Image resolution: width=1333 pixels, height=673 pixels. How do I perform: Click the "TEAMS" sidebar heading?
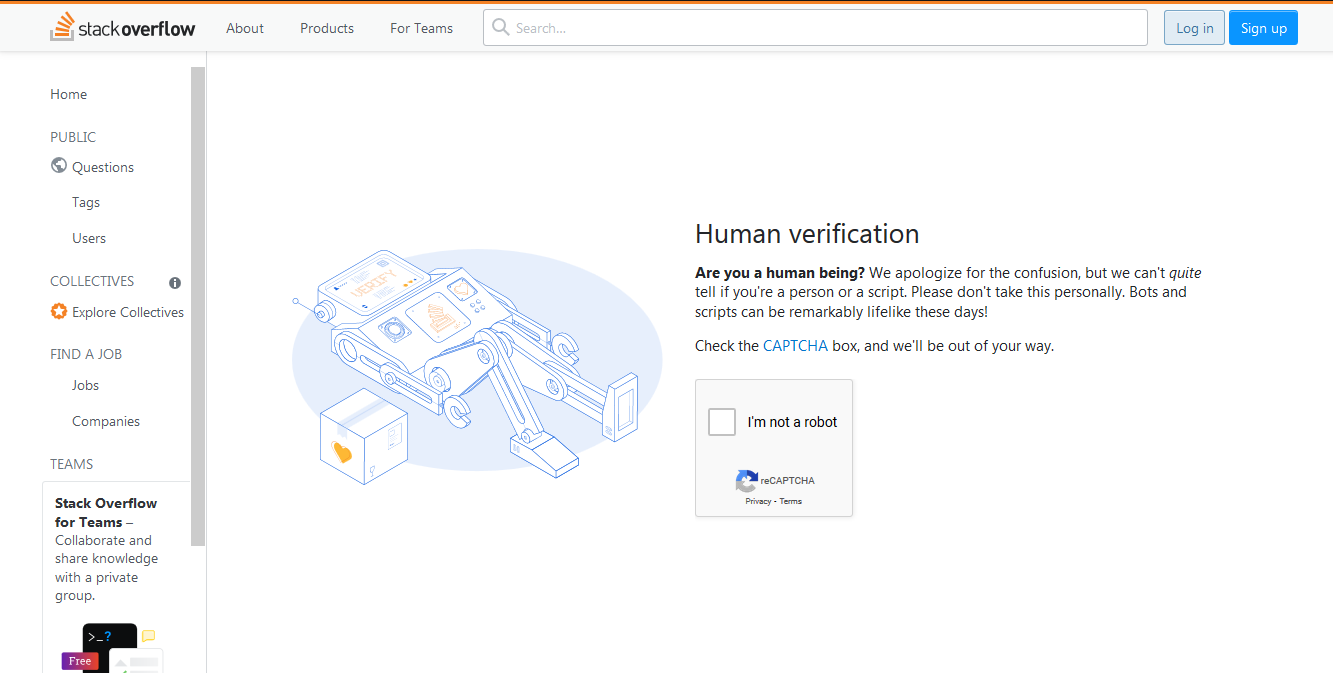coord(72,464)
